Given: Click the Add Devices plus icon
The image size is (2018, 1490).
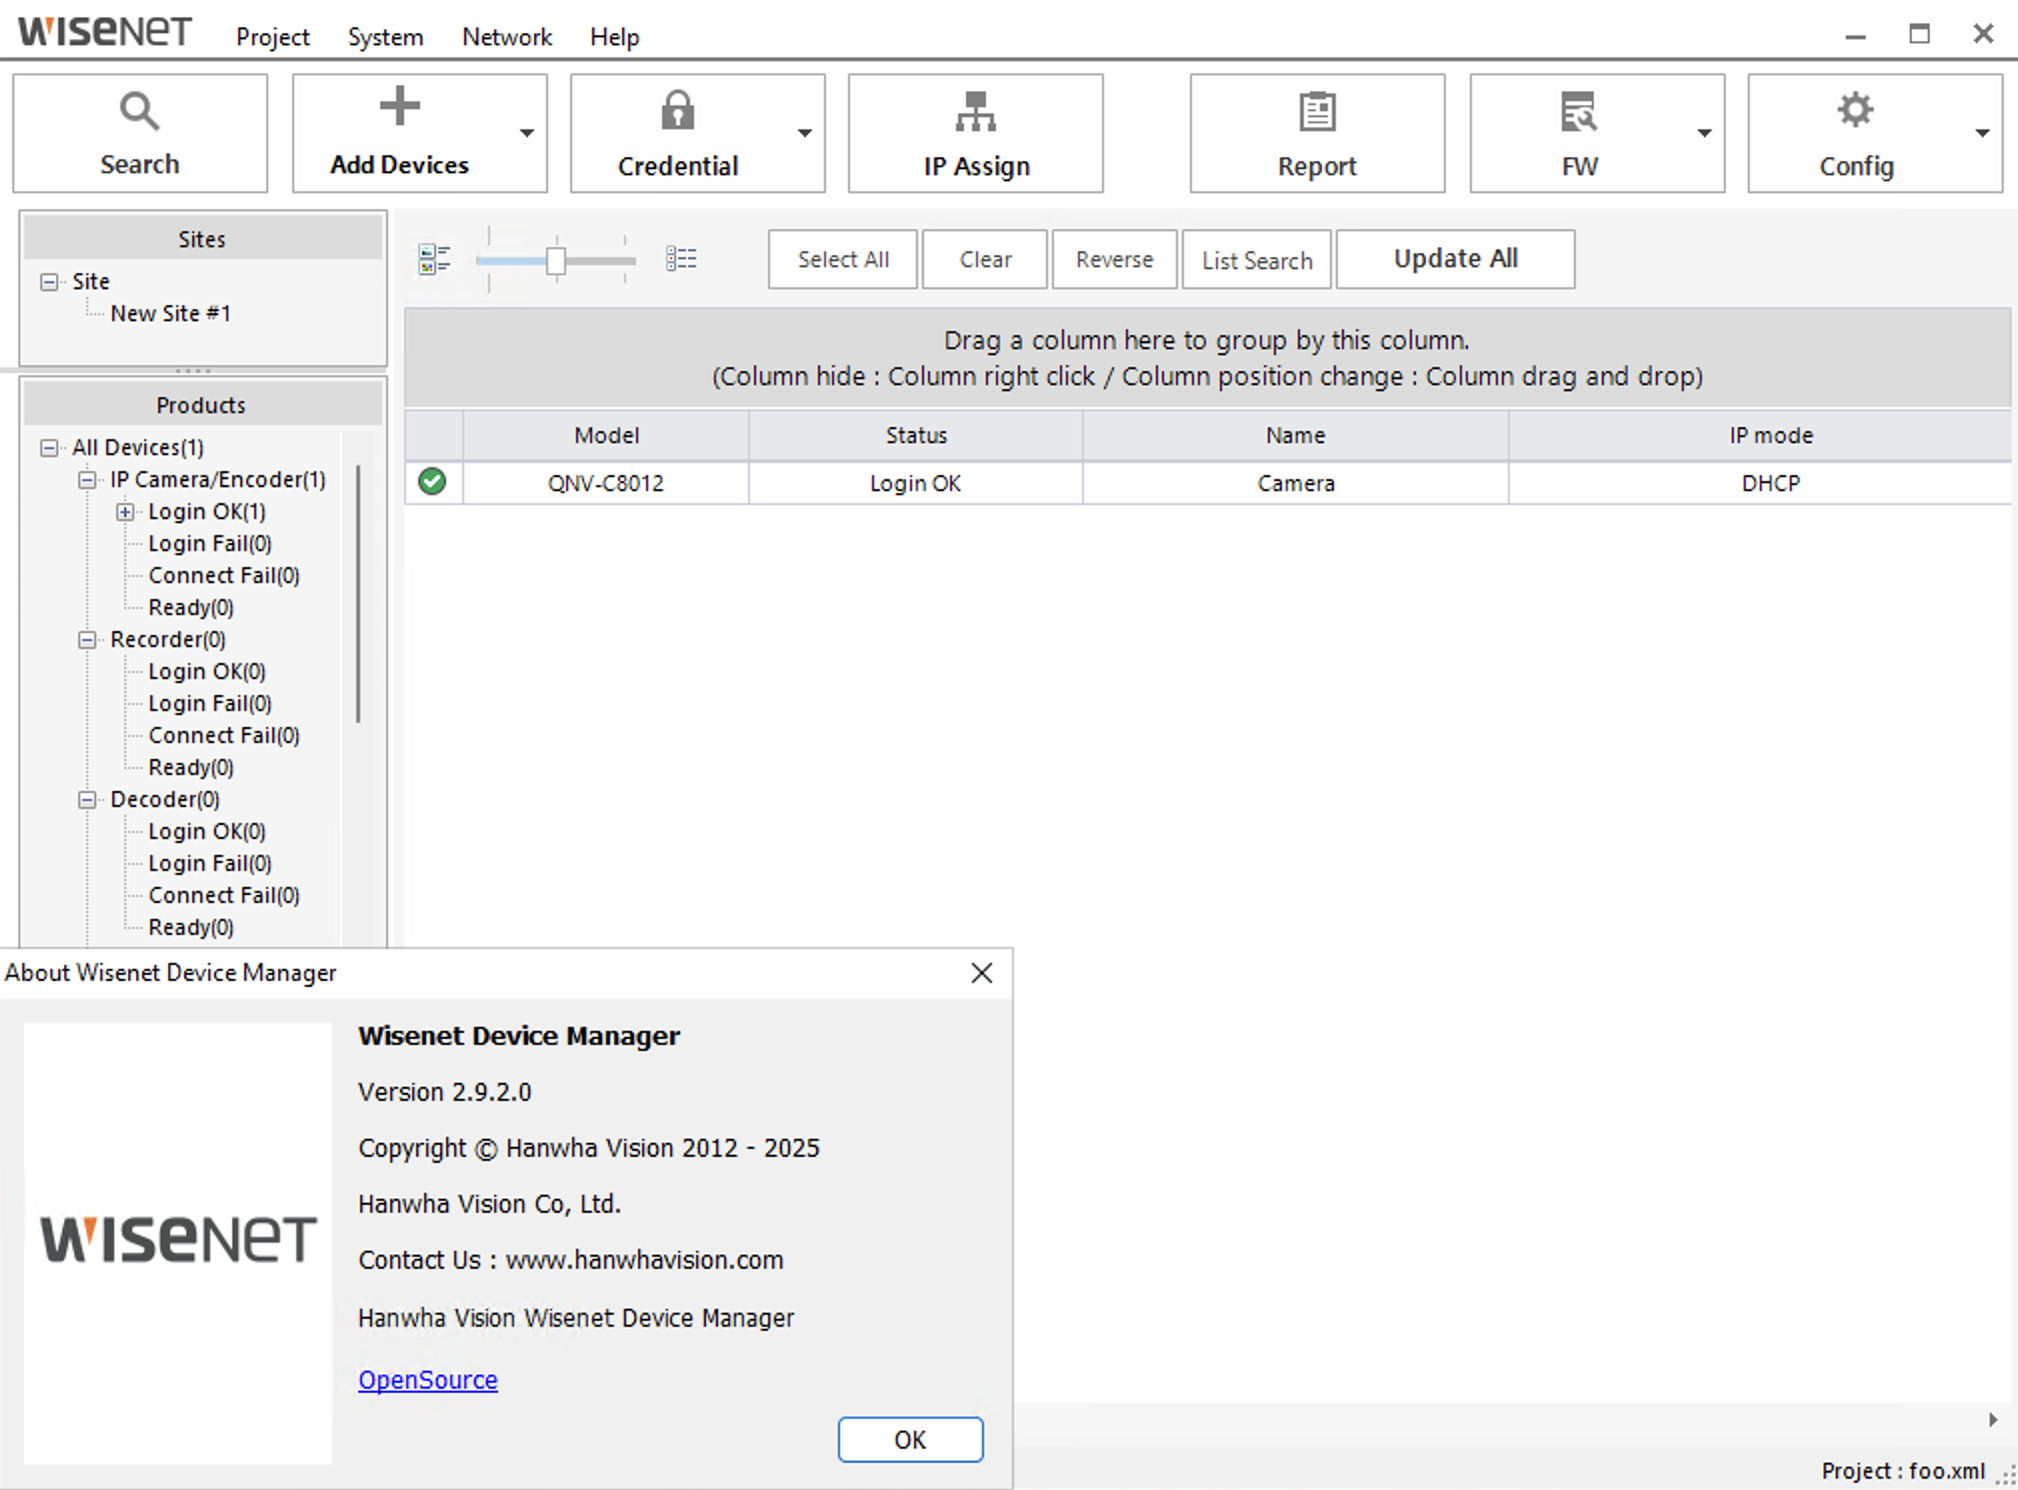Looking at the screenshot, I should coord(399,107).
